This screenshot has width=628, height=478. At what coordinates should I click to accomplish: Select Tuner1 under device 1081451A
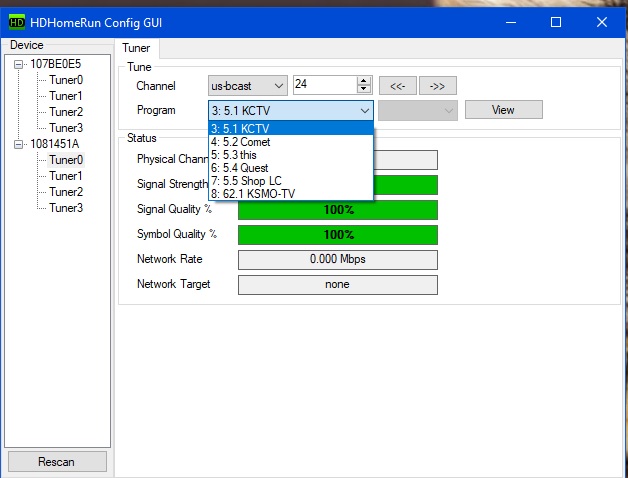pos(66,176)
